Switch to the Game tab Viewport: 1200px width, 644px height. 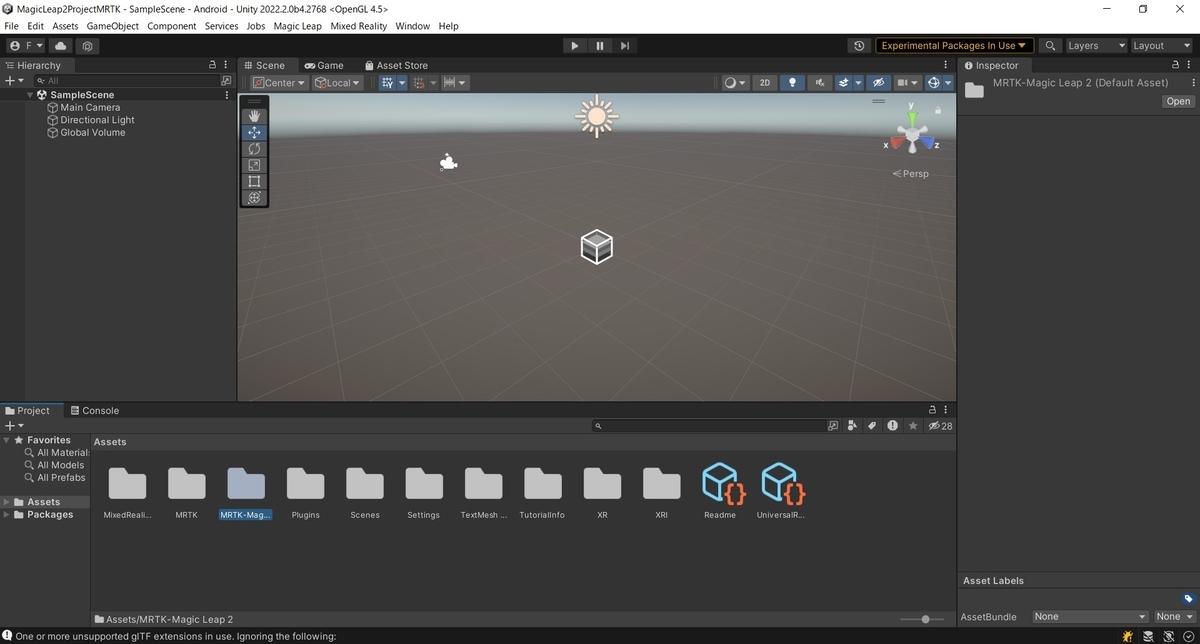[324, 65]
